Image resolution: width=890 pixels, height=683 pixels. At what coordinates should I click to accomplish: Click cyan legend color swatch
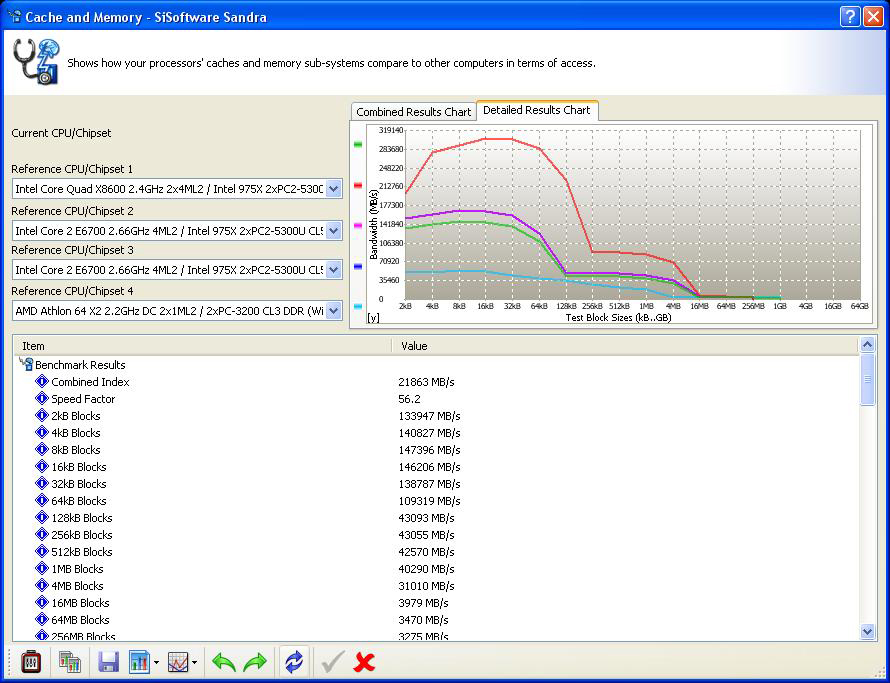click(x=358, y=306)
